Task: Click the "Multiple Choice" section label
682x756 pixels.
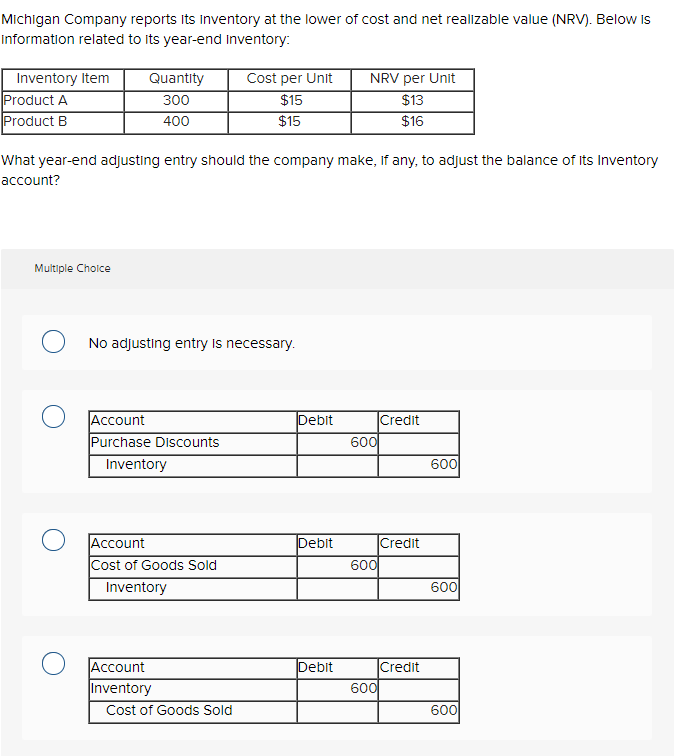Action: tap(72, 268)
